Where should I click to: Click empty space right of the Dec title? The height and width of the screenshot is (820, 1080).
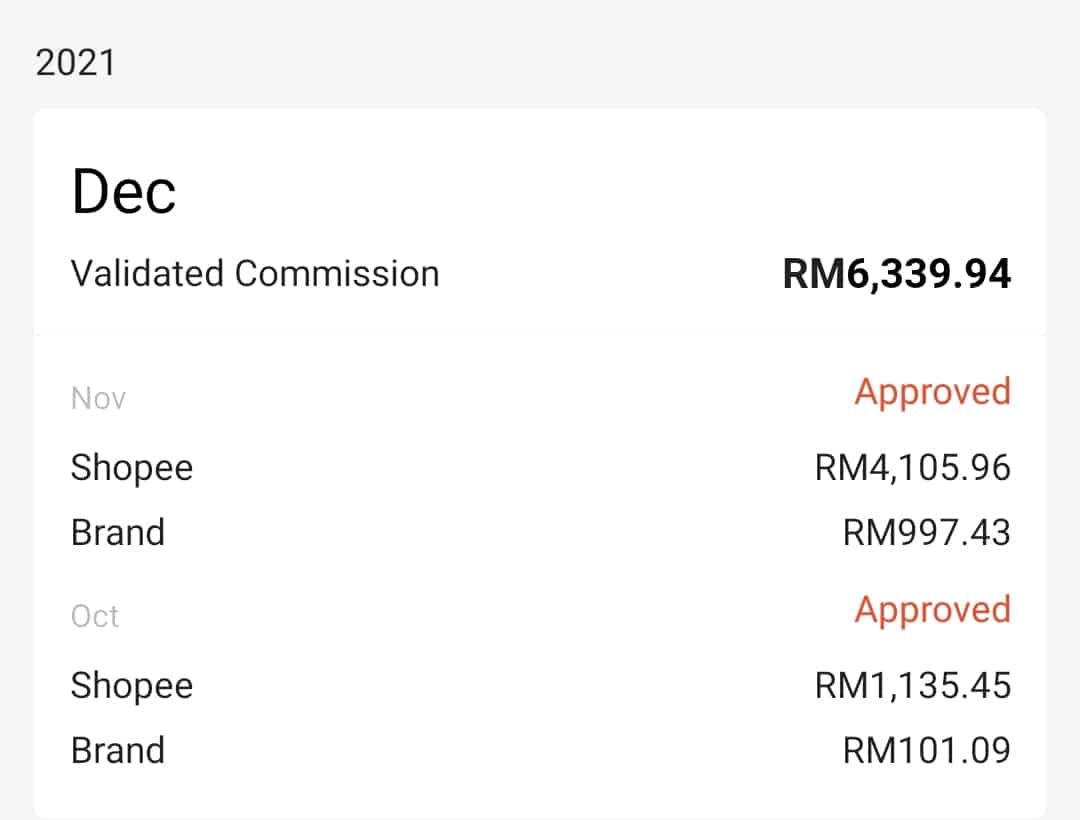point(600,192)
